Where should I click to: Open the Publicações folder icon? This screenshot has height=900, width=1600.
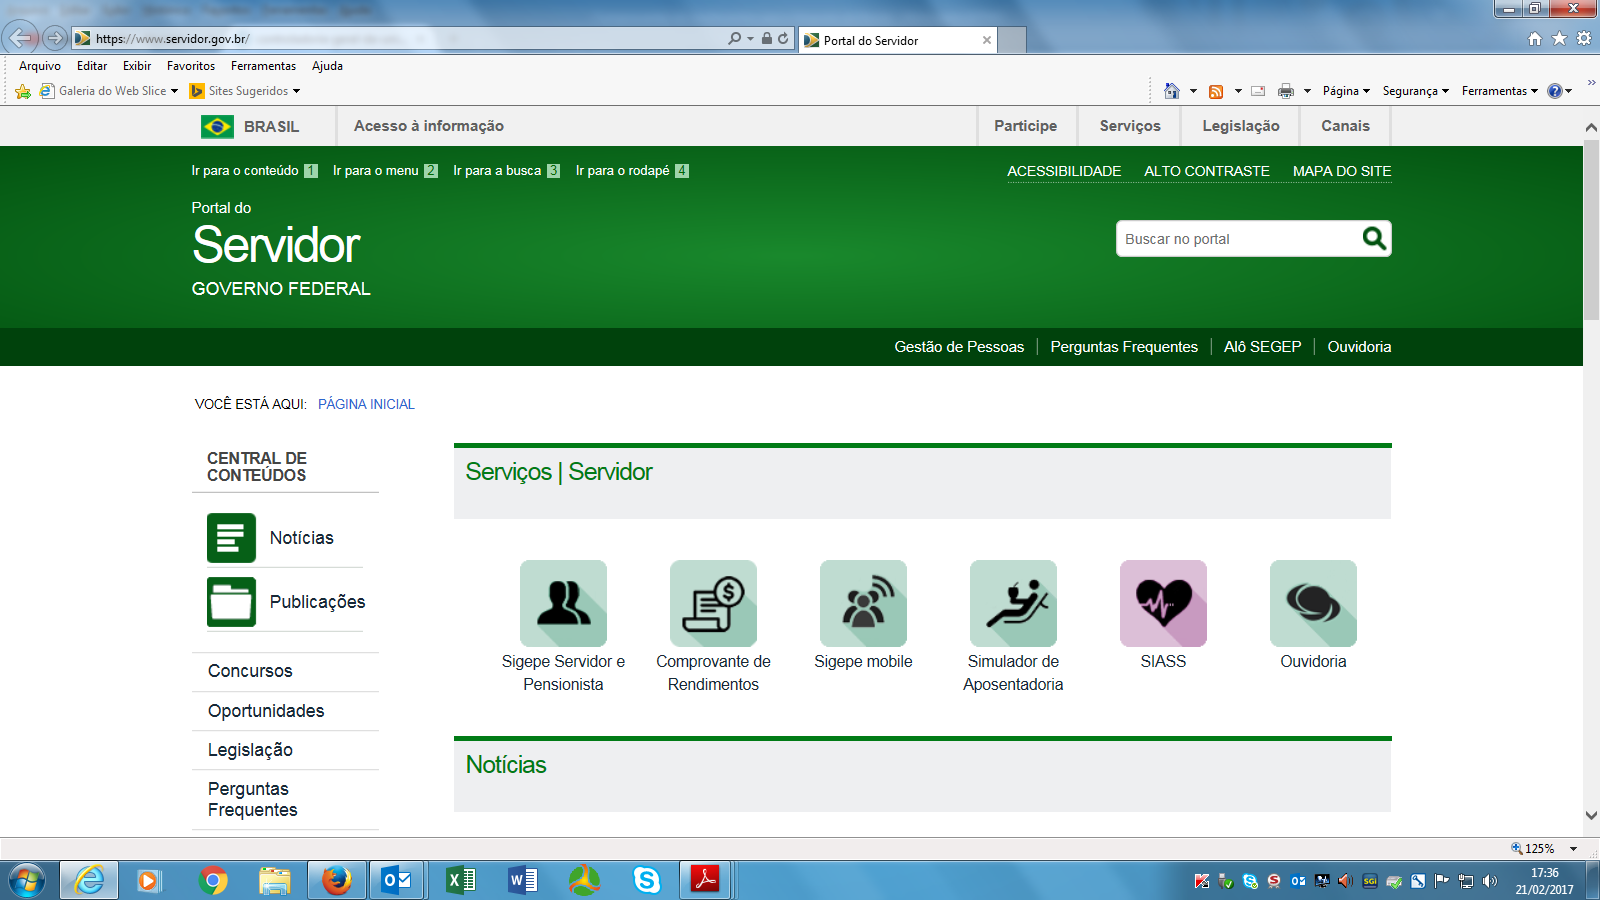231,602
